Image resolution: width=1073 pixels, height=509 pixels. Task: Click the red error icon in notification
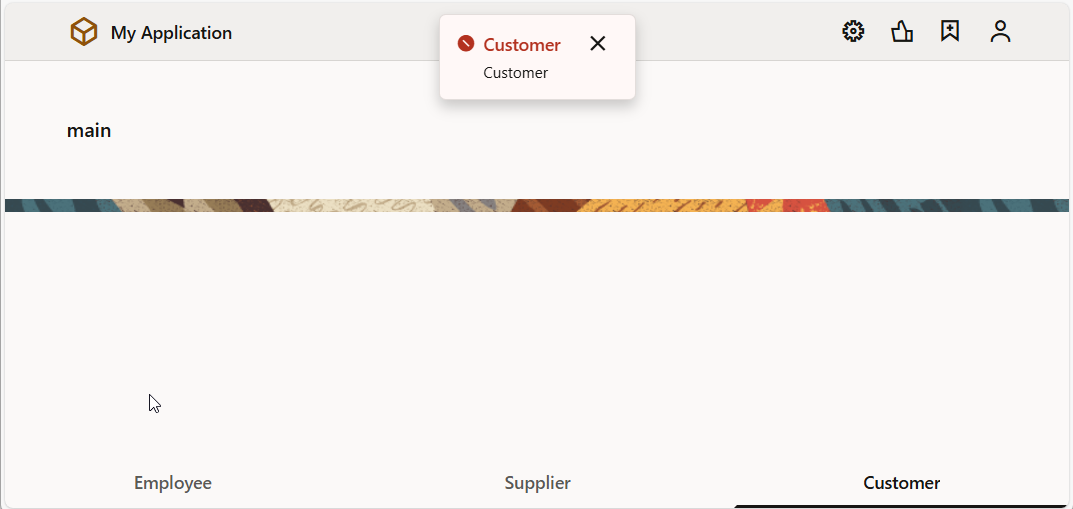coord(465,44)
